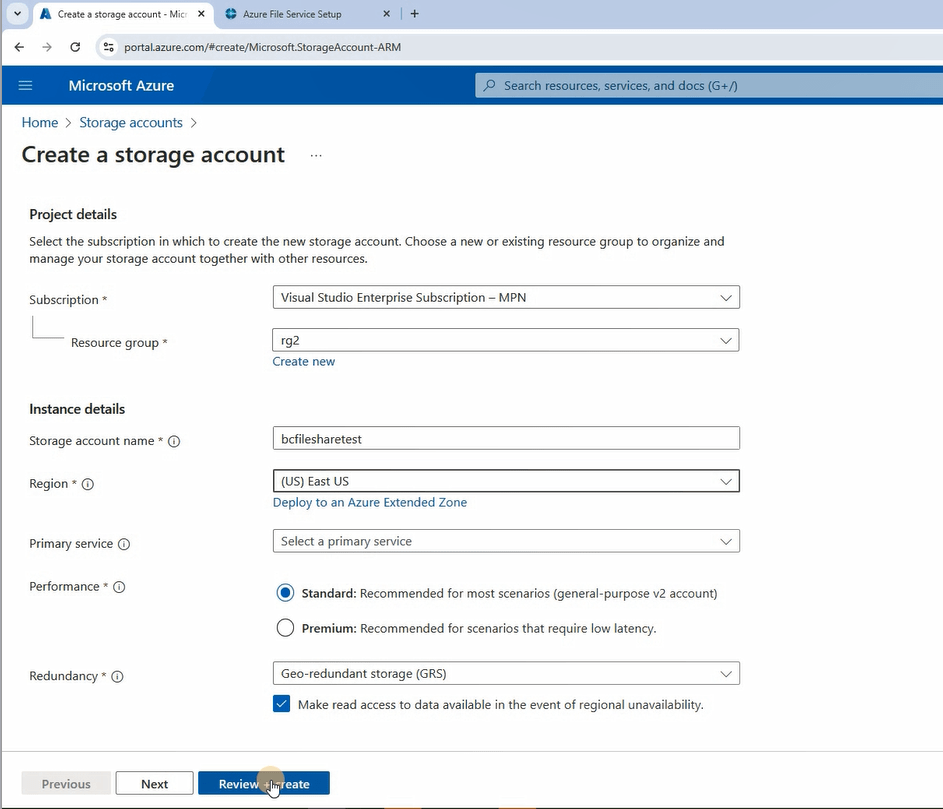The height and width of the screenshot is (809, 943).
Task: Expand the Redundancy dropdown
Action: click(506, 673)
